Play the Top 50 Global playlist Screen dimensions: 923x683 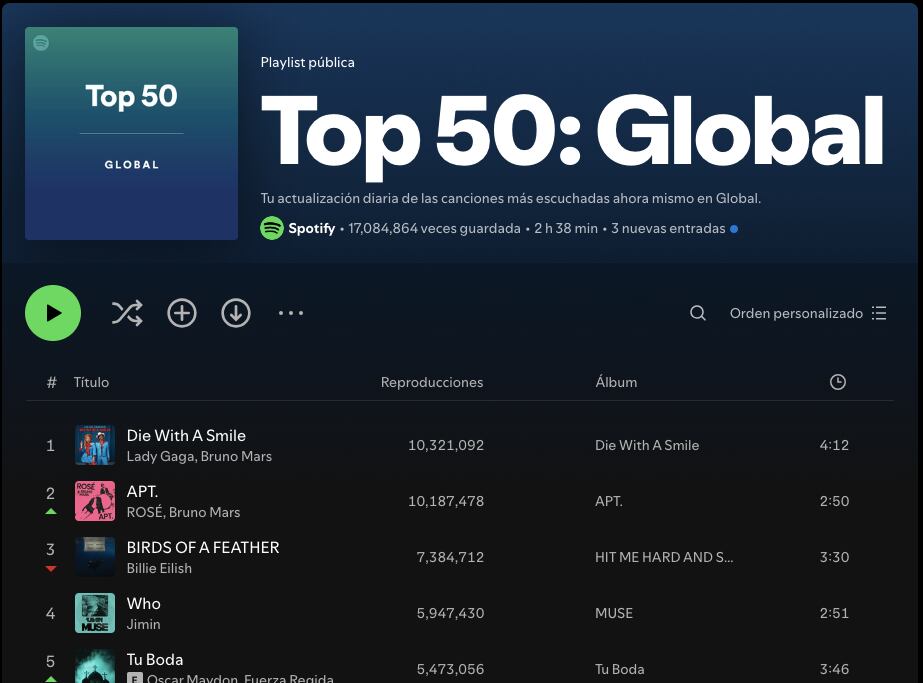coord(53,313)
